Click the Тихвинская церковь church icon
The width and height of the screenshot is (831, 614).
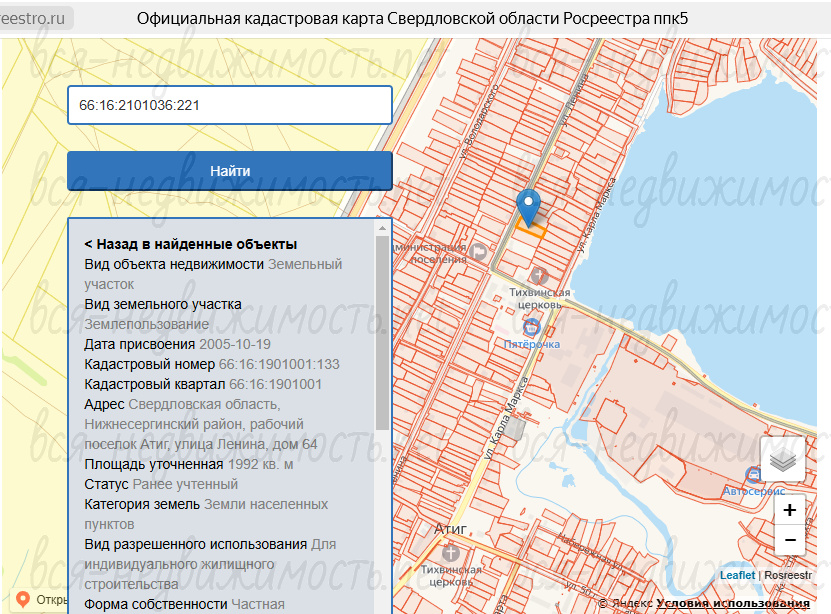(x=539, y=276)
